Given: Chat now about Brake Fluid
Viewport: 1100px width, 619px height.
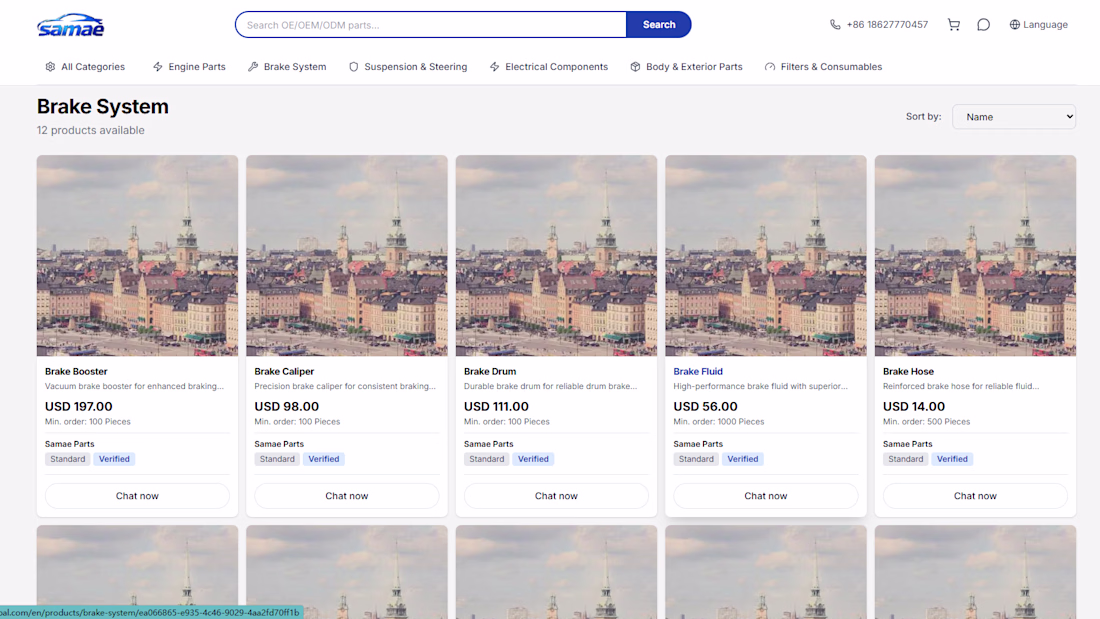Looking at the screenshot, I should [x=765, y=495].
